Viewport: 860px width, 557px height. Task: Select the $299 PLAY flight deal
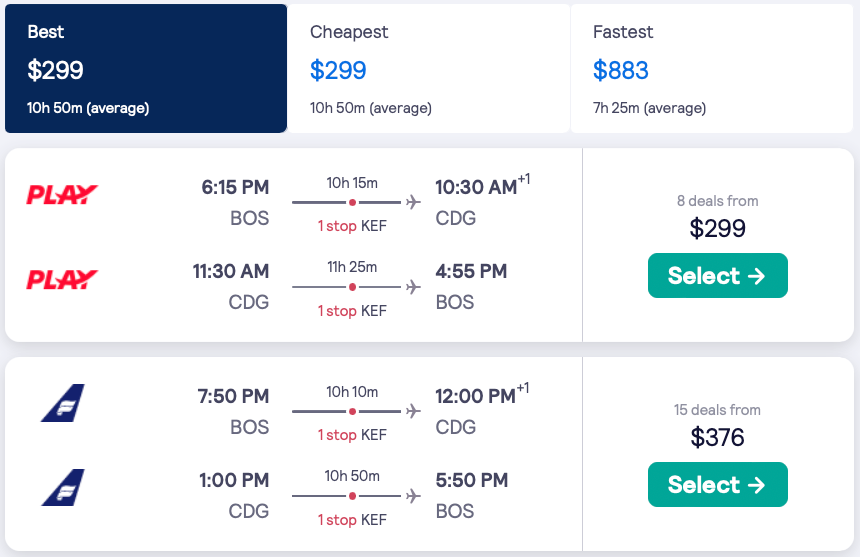717,276
